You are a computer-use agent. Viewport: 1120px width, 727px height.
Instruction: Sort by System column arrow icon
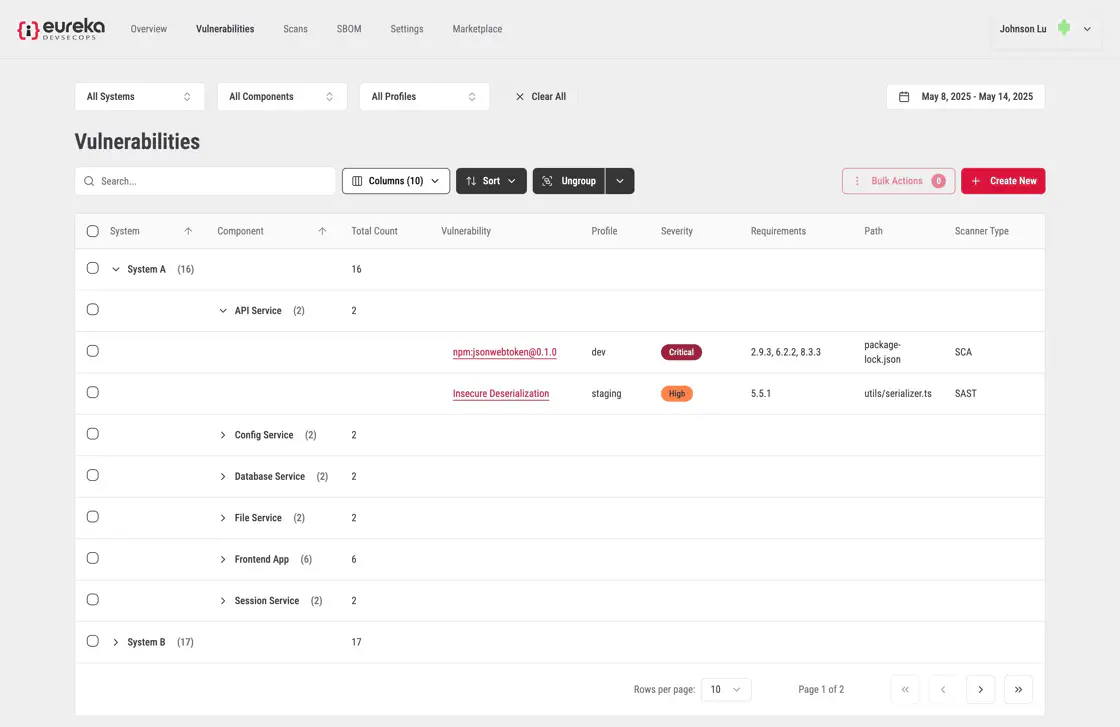click(188, 231)
